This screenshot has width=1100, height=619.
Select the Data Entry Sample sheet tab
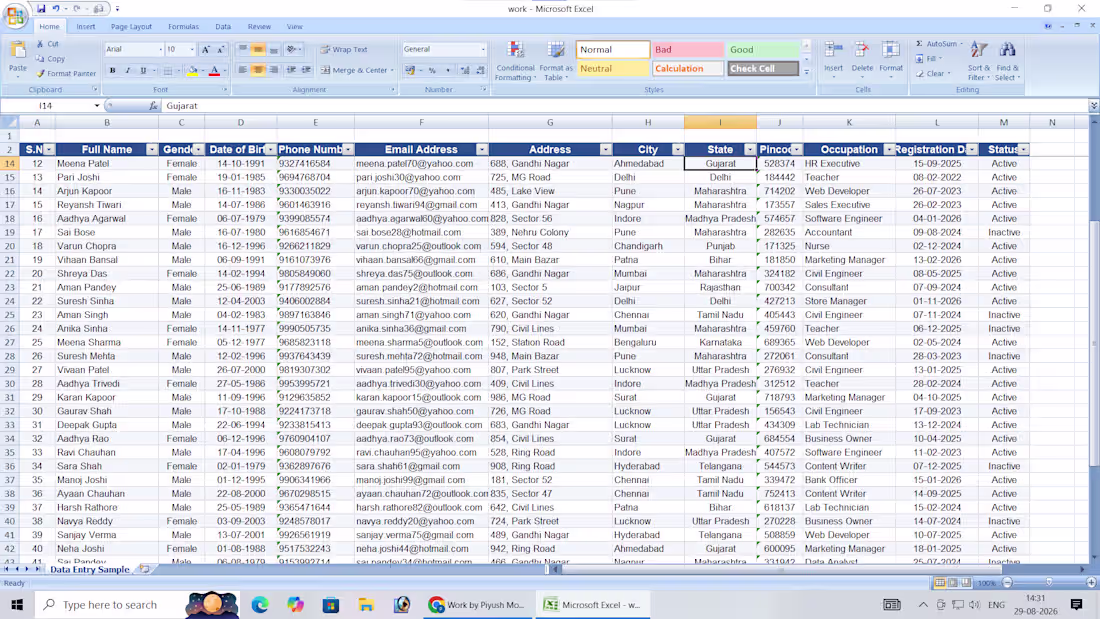coord(90,570)
